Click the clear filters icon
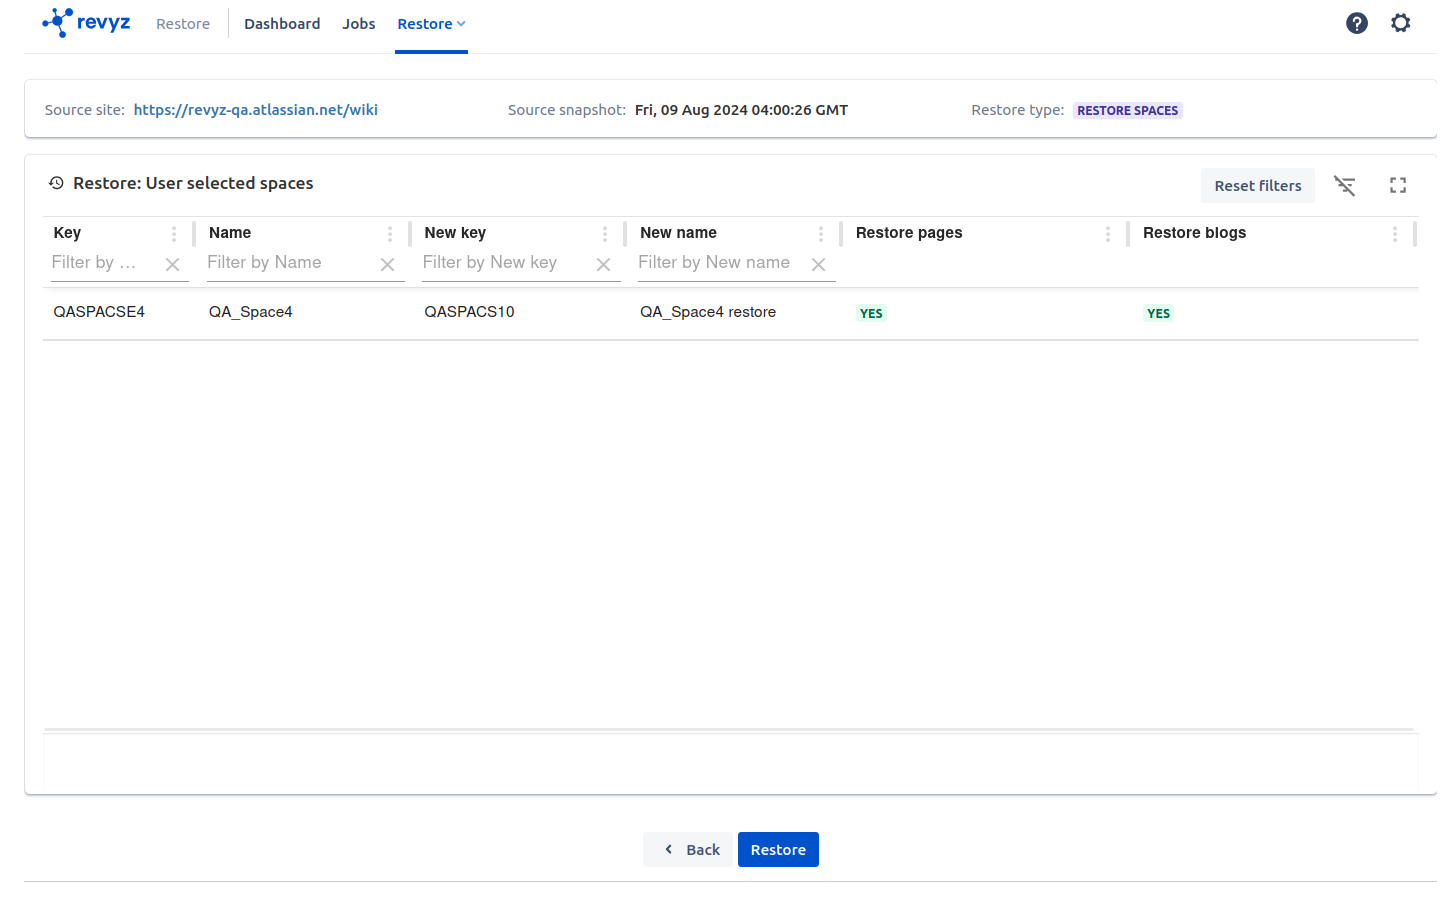Screen dimensions: 1446x902 tap(1344, 185)
